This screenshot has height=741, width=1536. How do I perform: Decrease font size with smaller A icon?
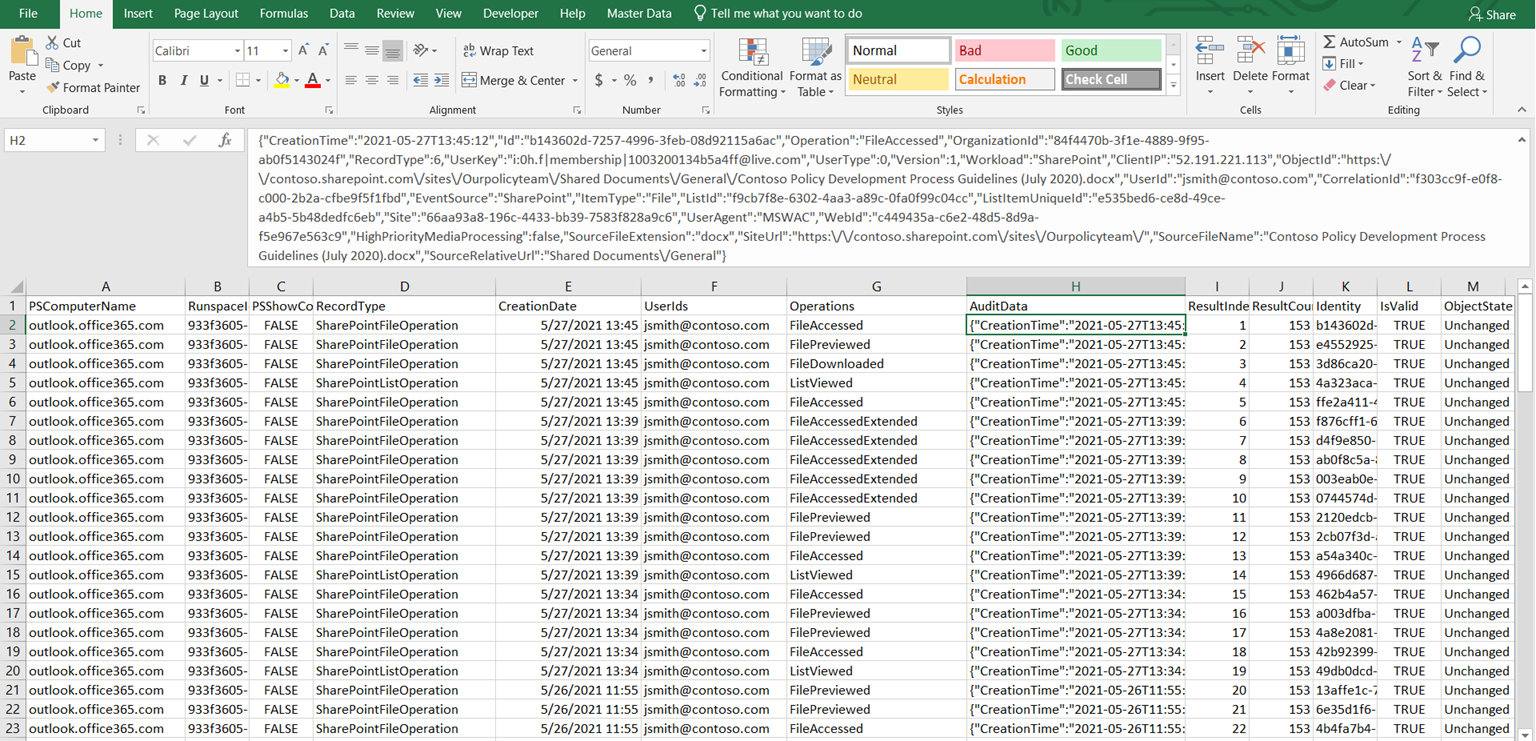click(x=323, y=50)
